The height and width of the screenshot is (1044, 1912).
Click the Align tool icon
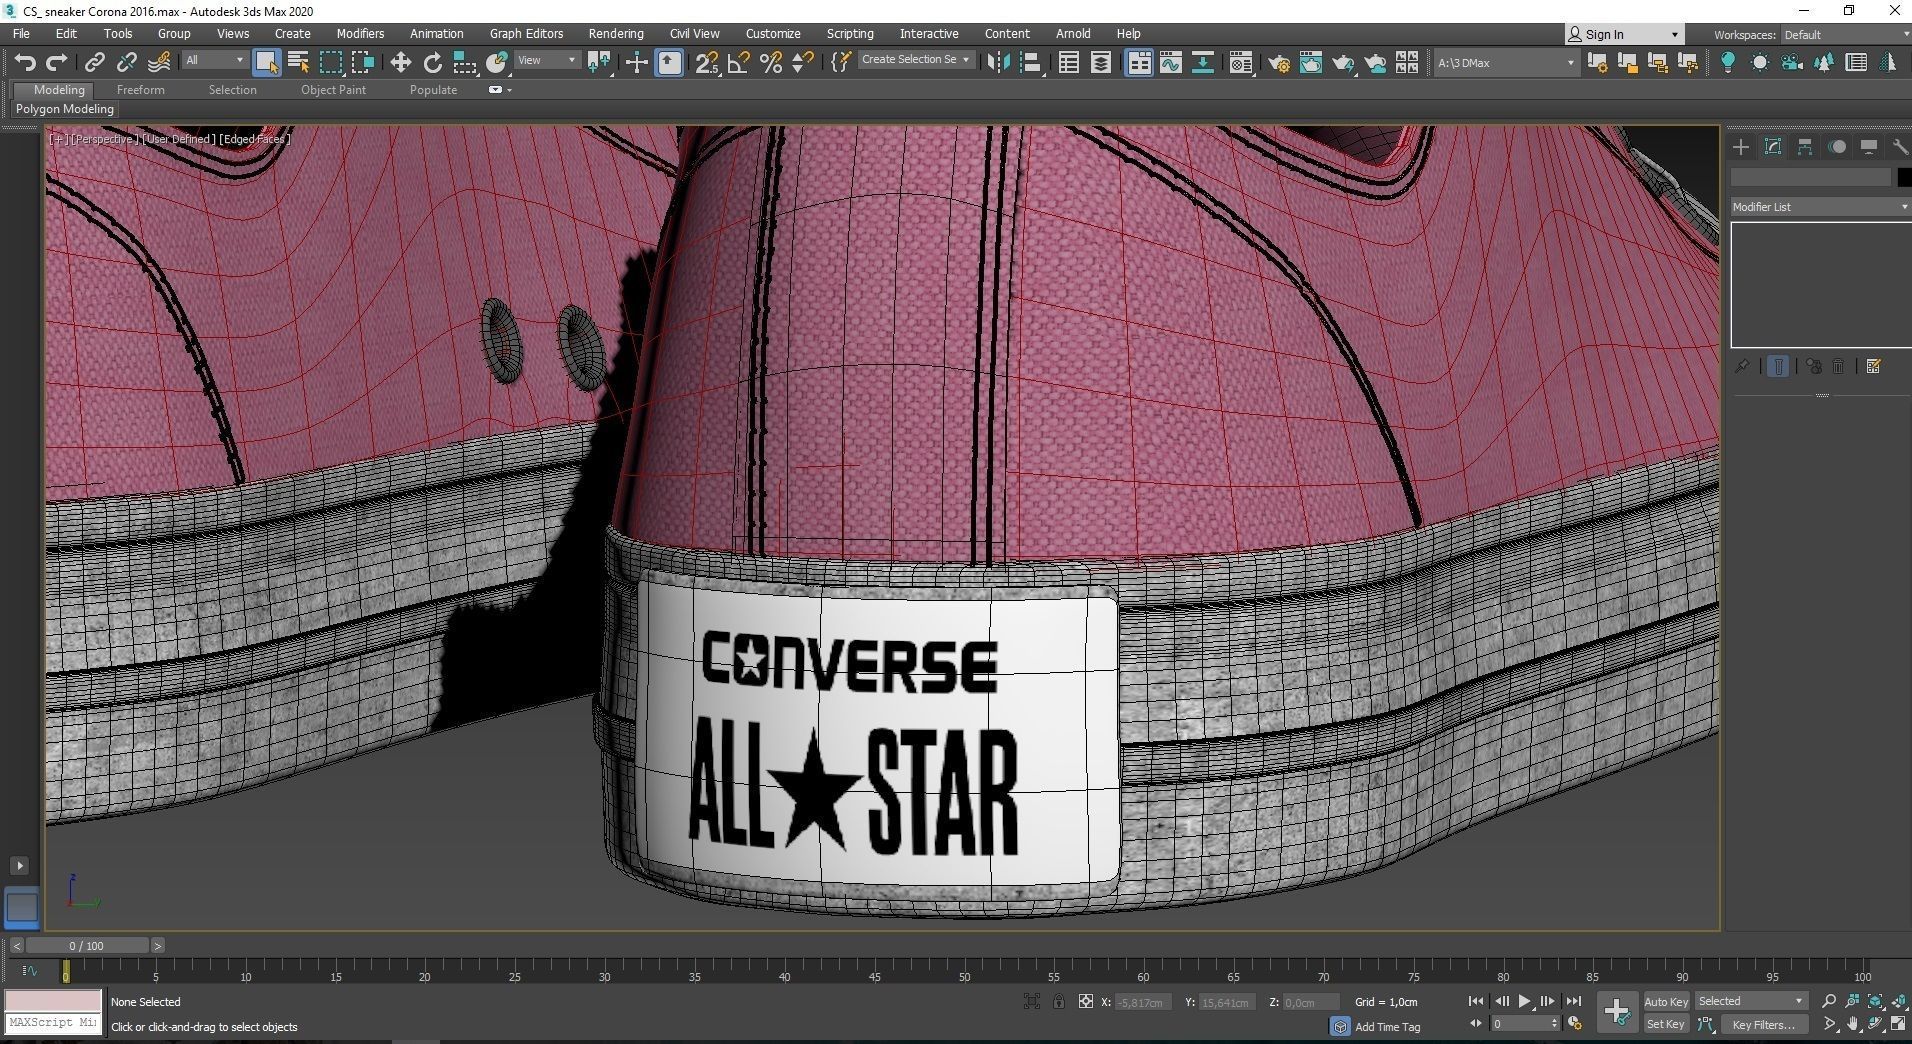tap(1030, 63)
